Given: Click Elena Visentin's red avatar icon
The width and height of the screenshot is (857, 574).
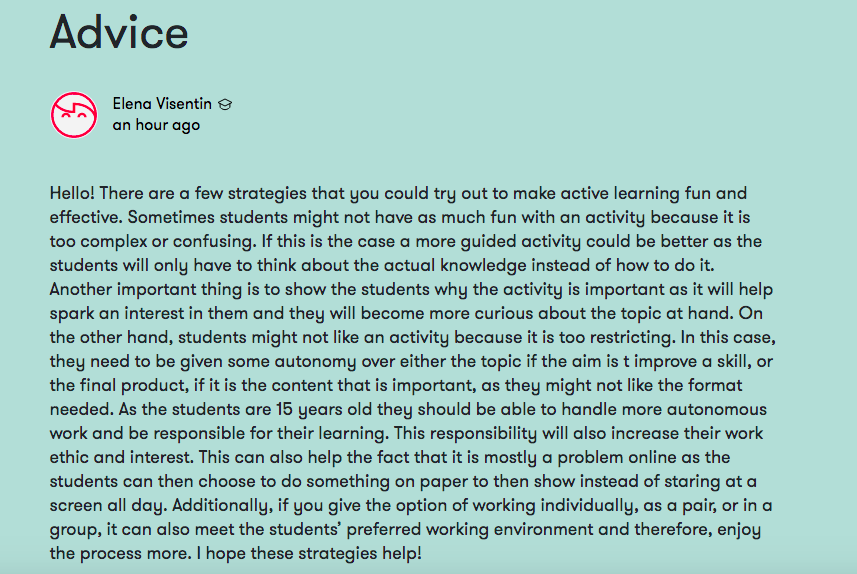Looking at the screenshot, I should coord(74,115).
